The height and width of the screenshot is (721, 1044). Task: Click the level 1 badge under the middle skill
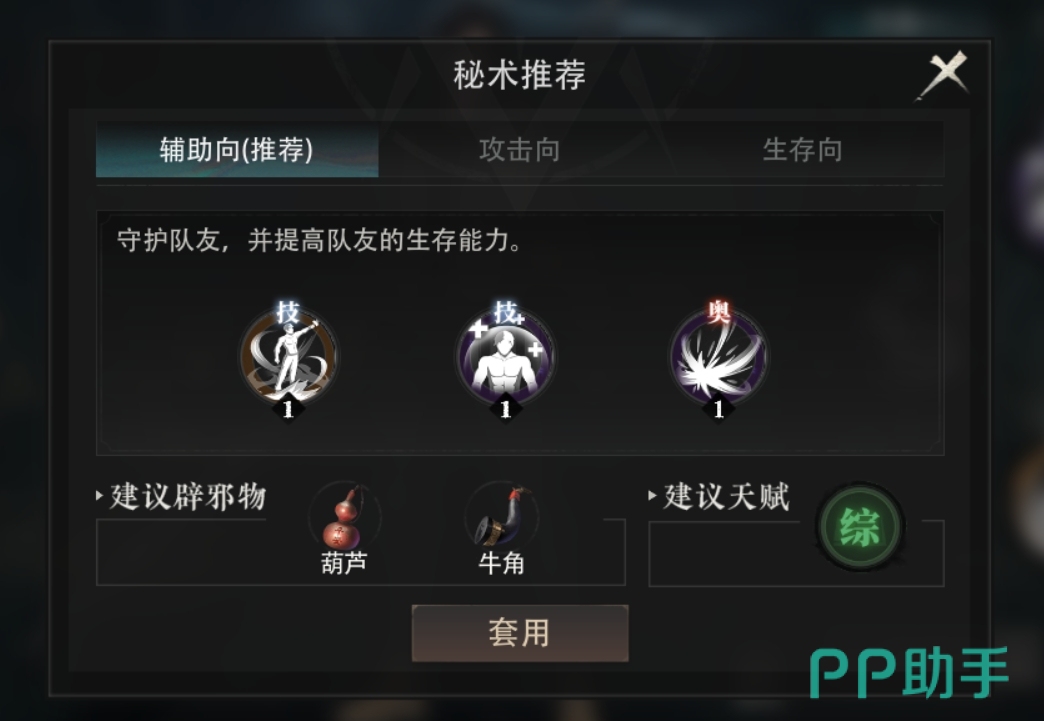click(505, 408)
